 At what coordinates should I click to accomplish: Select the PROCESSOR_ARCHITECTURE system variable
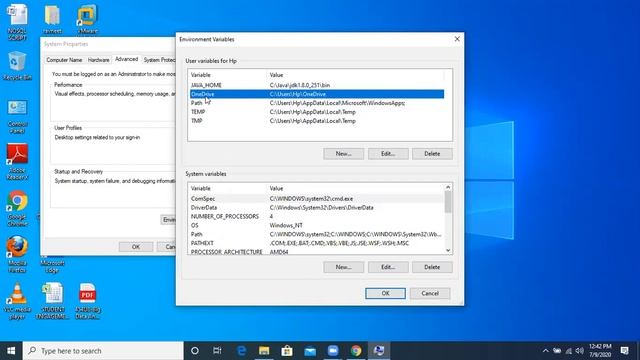[317, 251]
